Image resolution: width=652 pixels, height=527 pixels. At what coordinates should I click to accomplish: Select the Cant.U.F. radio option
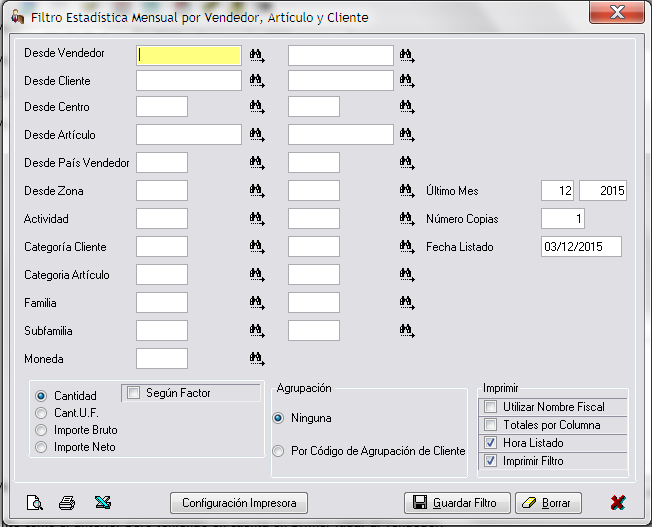coord(41,413)
